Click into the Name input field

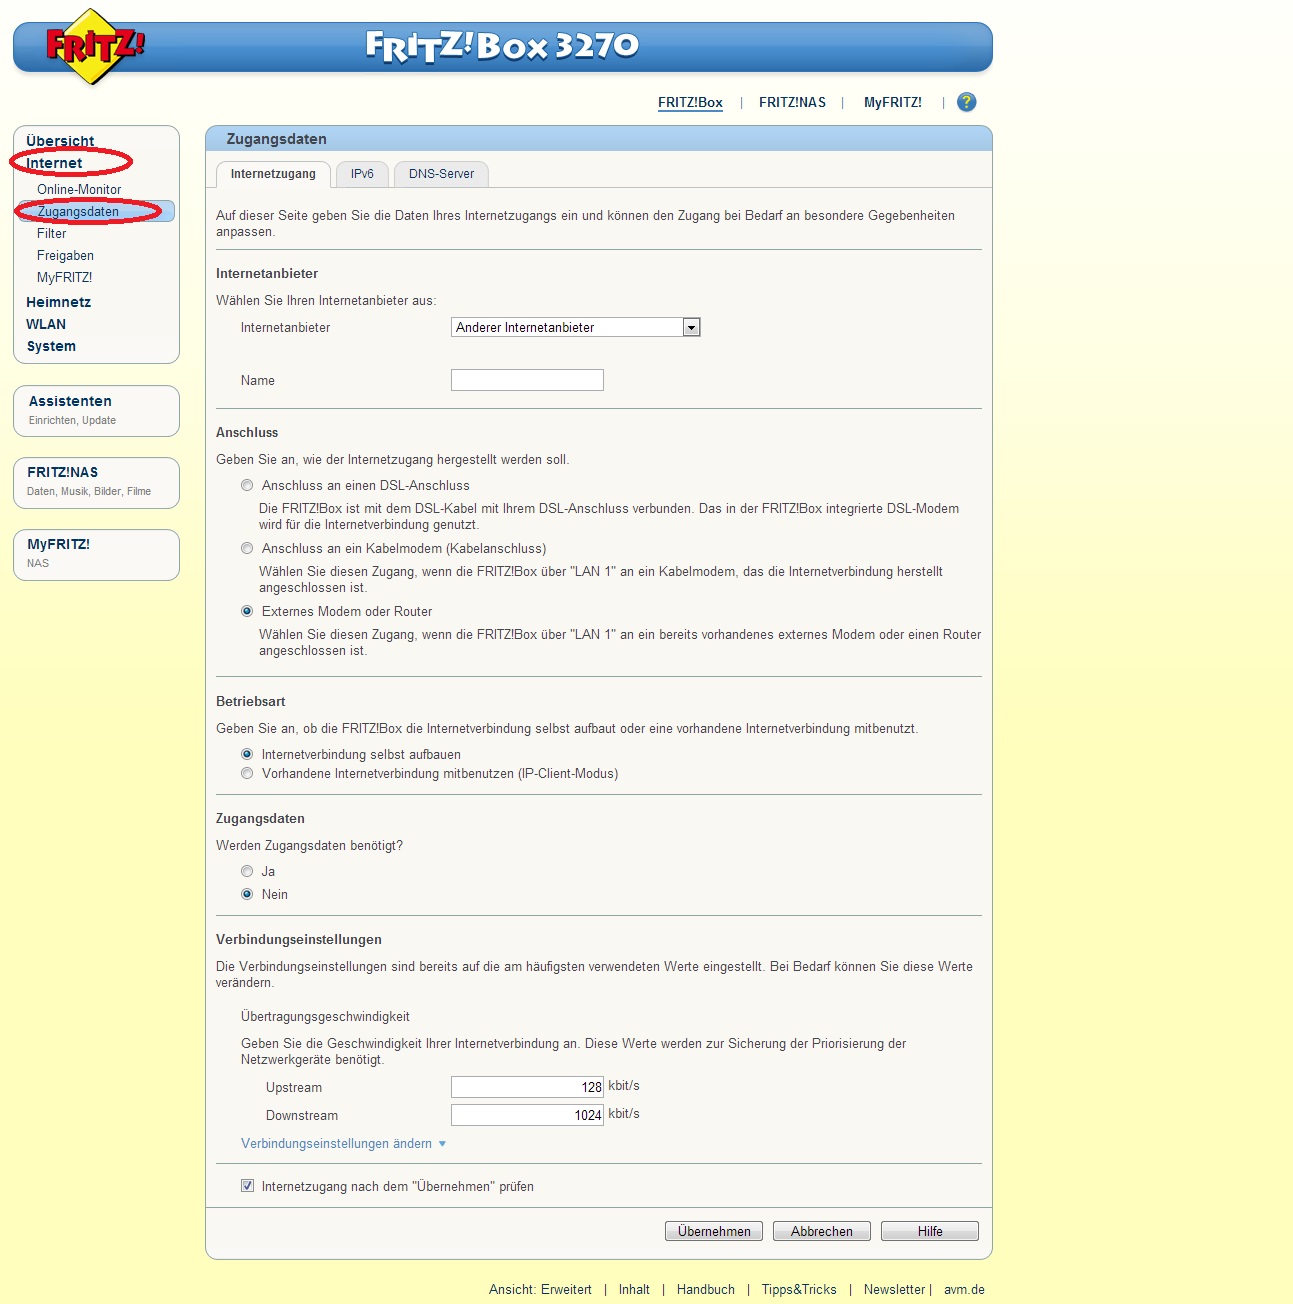(527, 381)
